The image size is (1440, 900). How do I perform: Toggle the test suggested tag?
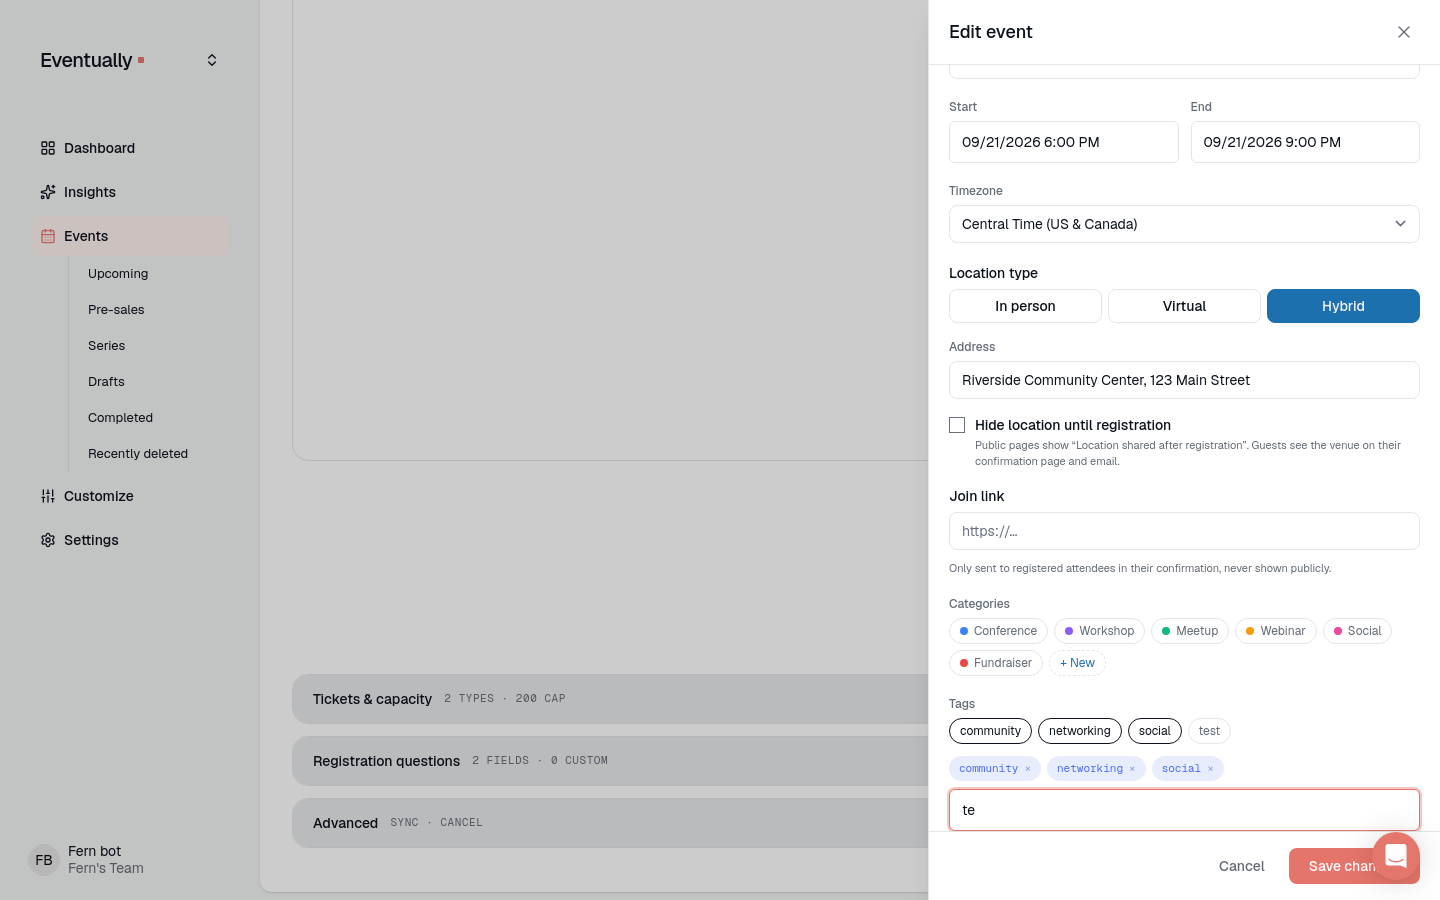pos(1209,731)
